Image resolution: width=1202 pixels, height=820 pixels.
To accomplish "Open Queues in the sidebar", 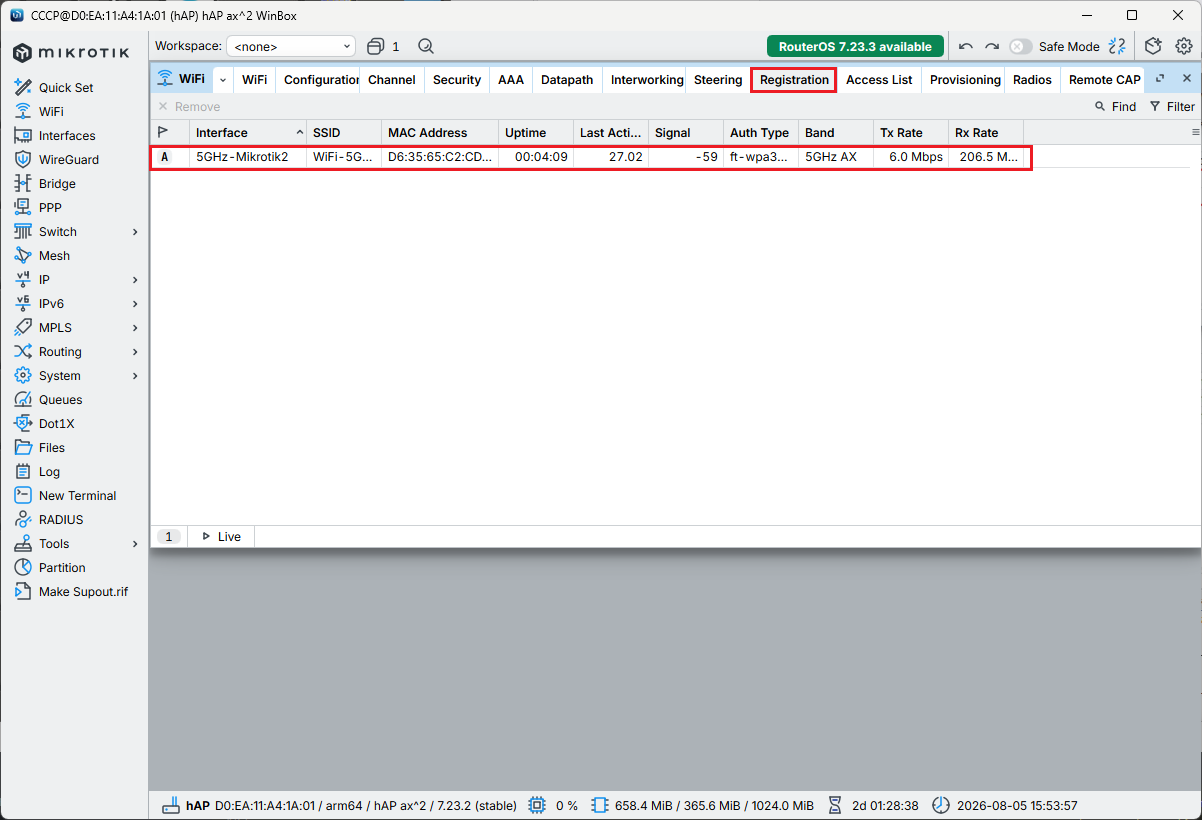I will (60, 400).
